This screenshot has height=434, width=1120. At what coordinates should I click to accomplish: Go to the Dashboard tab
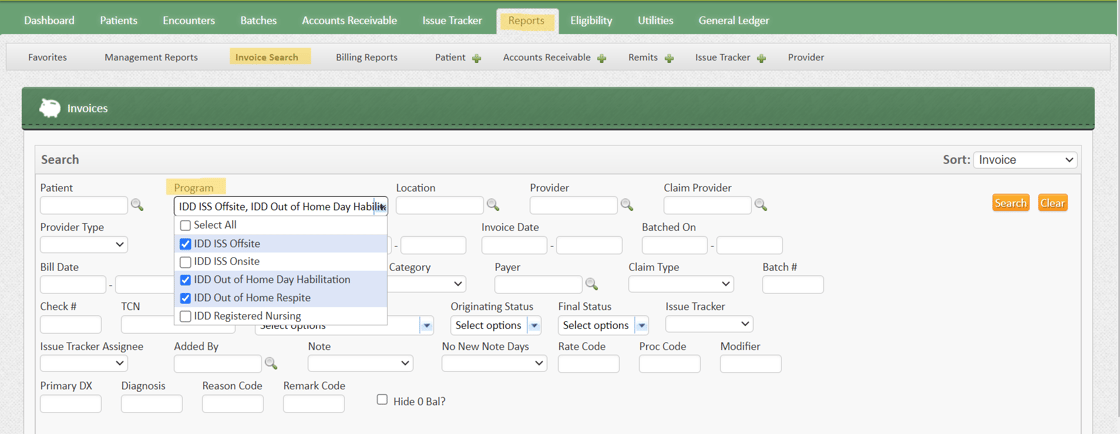(x=49, y=21)
